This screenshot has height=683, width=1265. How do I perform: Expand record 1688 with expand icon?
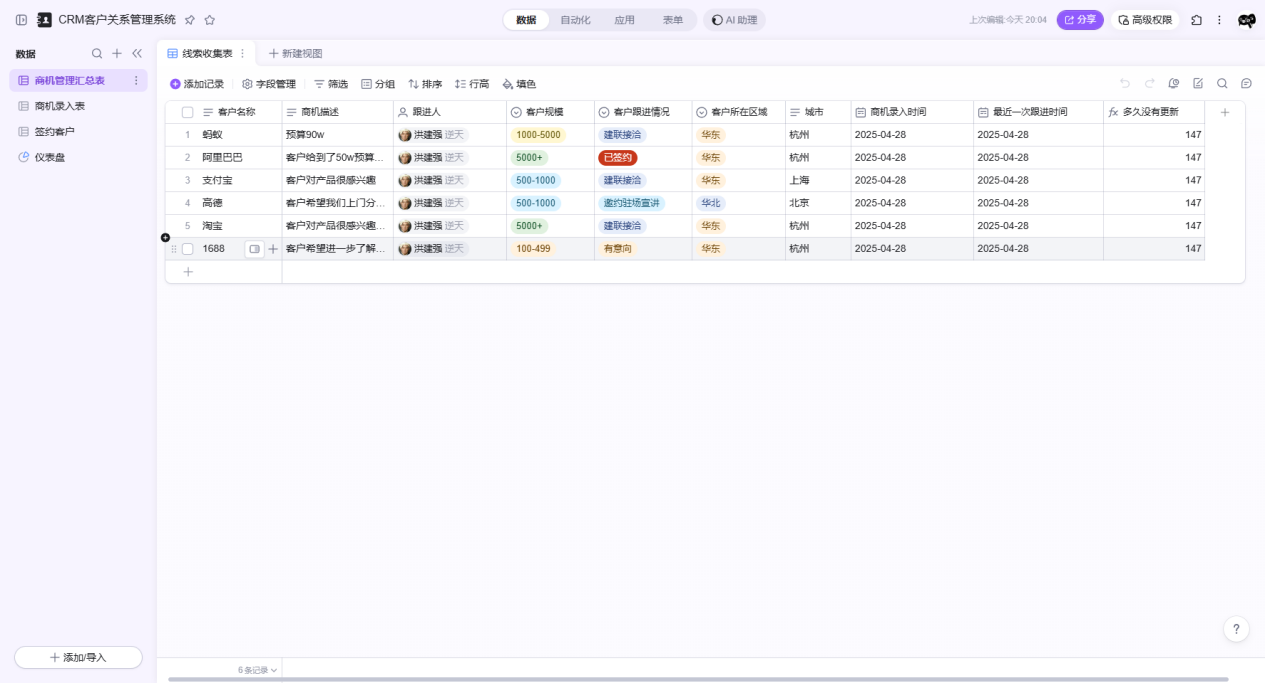[x=254, y=249]
